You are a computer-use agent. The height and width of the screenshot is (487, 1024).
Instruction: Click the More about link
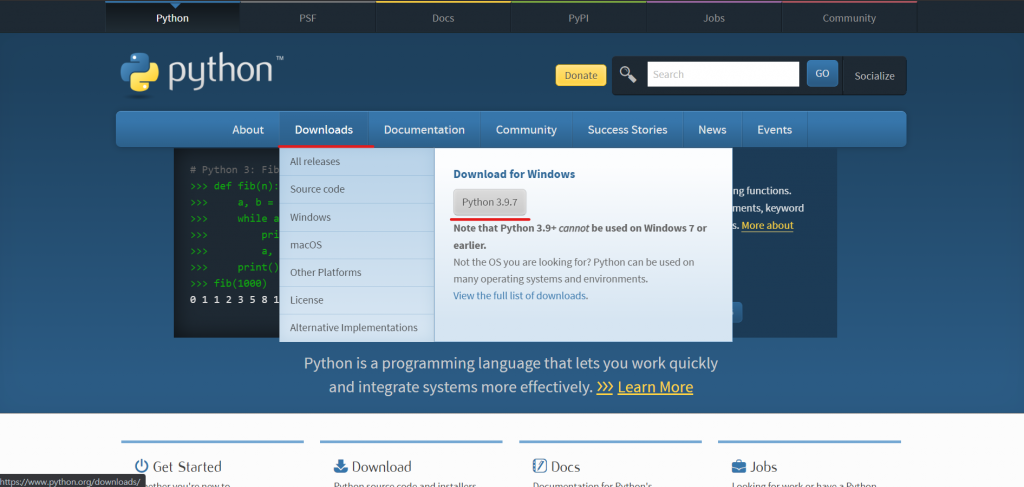pos(767,226)
